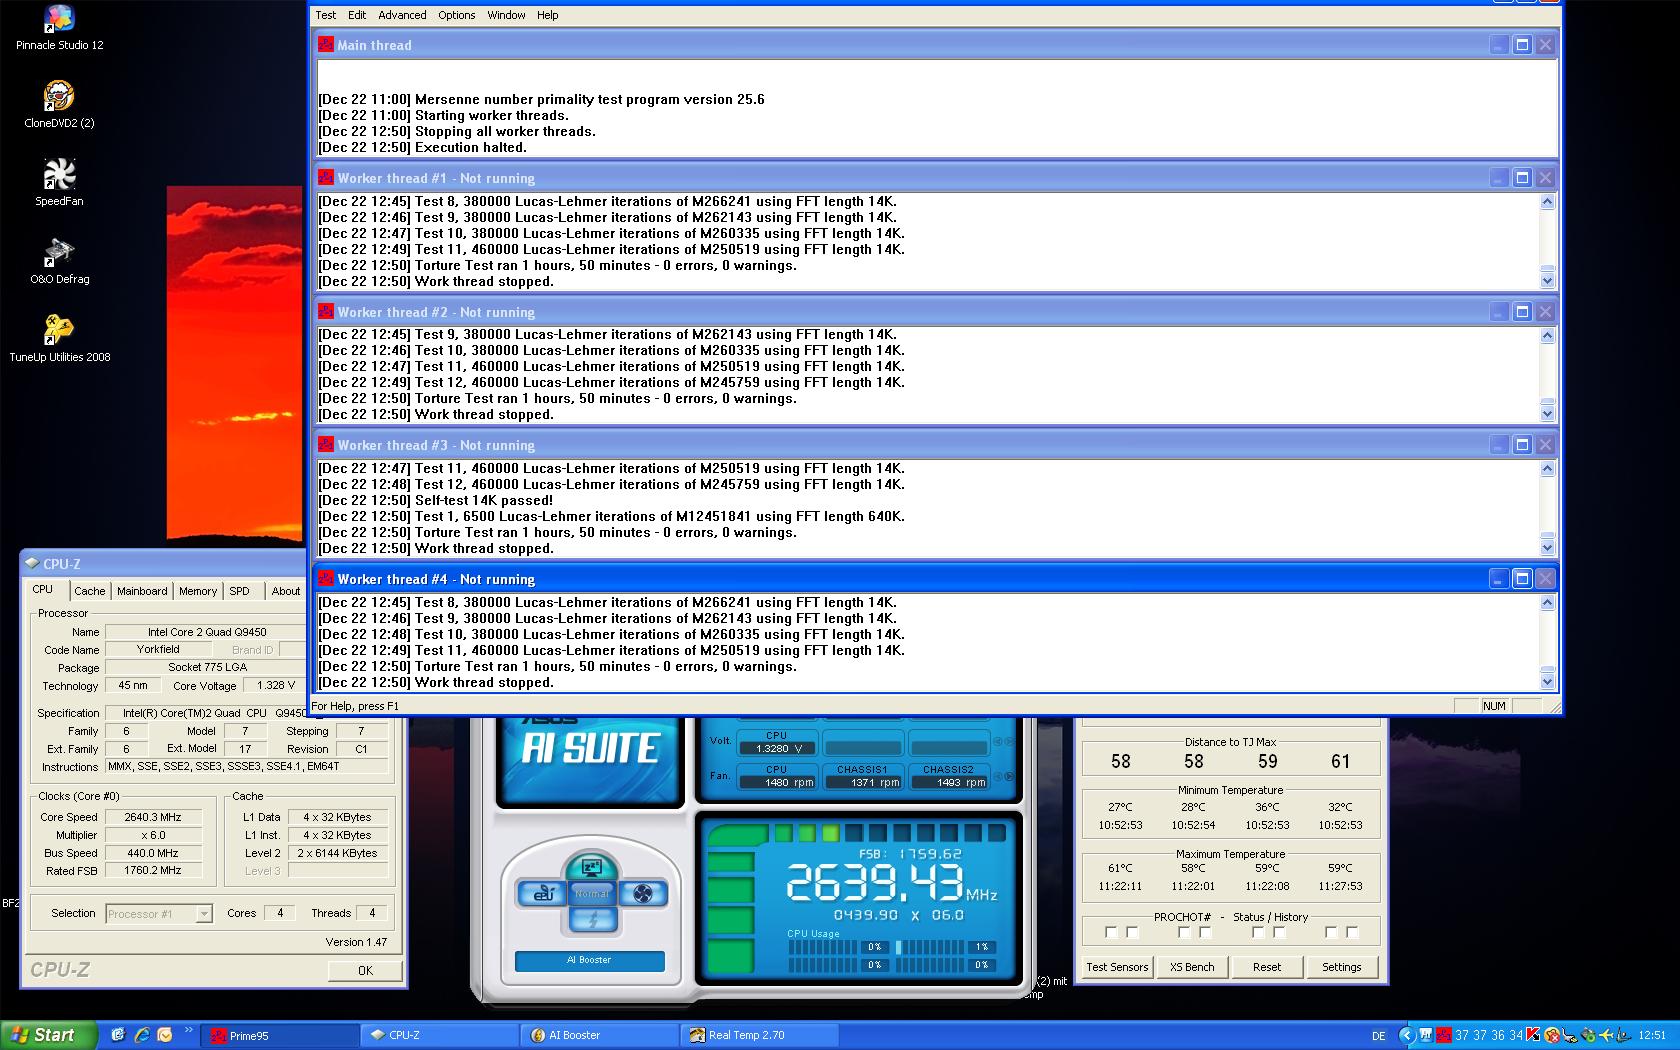Click Worker thread #1 scrollbar up arrow

pyautogui.click(x=1547, y=202)
